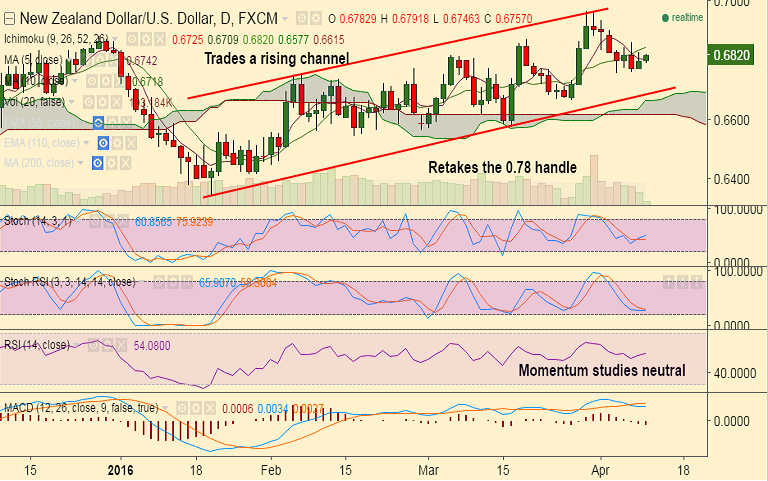Expand the Stoch (14, 3, 1) dropdown arrow

coord(77,221)
